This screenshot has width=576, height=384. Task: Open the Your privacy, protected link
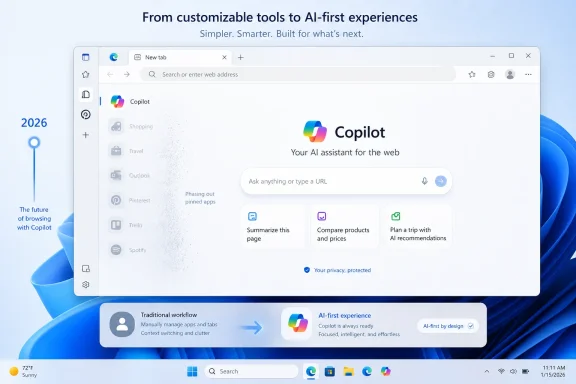[x=337, y=270]
